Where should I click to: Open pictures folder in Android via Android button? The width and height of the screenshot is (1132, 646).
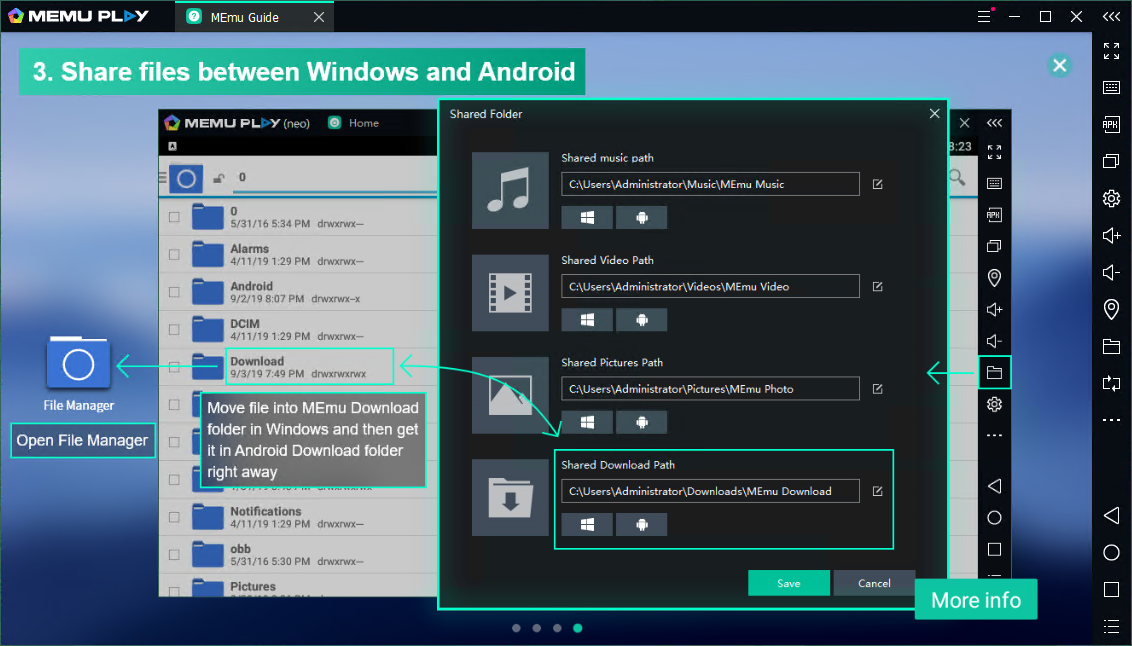coord(642,422)
